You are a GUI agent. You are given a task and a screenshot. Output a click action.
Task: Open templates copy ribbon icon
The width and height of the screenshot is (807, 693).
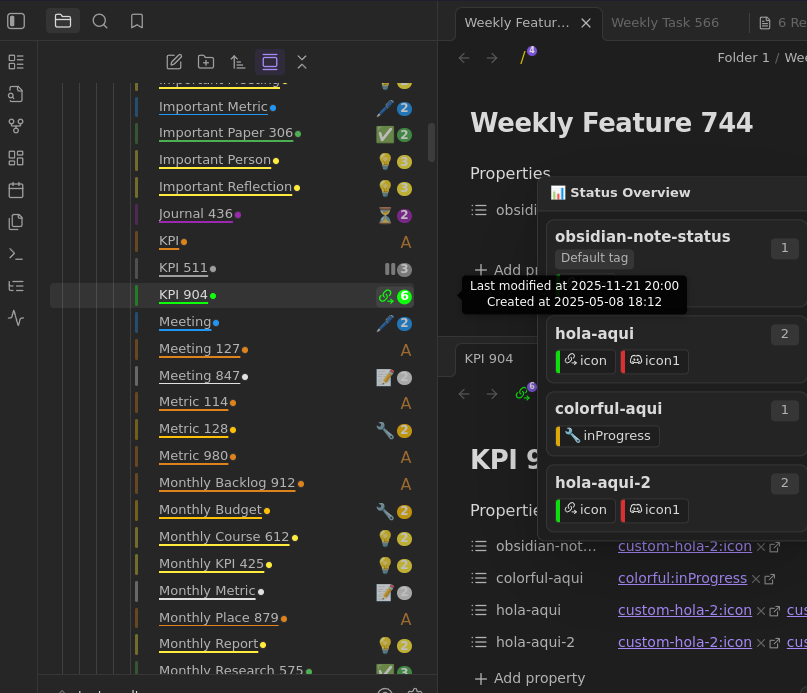[16, 222]
